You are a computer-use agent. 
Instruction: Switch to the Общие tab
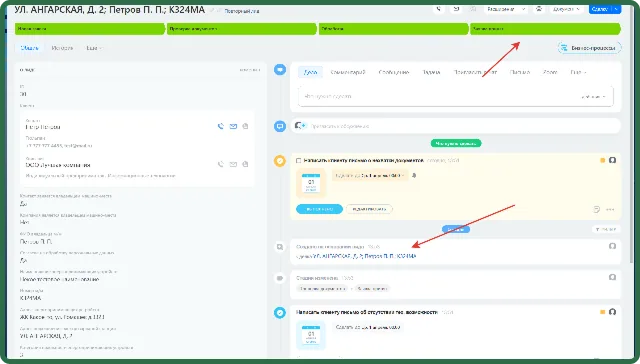coord(29,48)
